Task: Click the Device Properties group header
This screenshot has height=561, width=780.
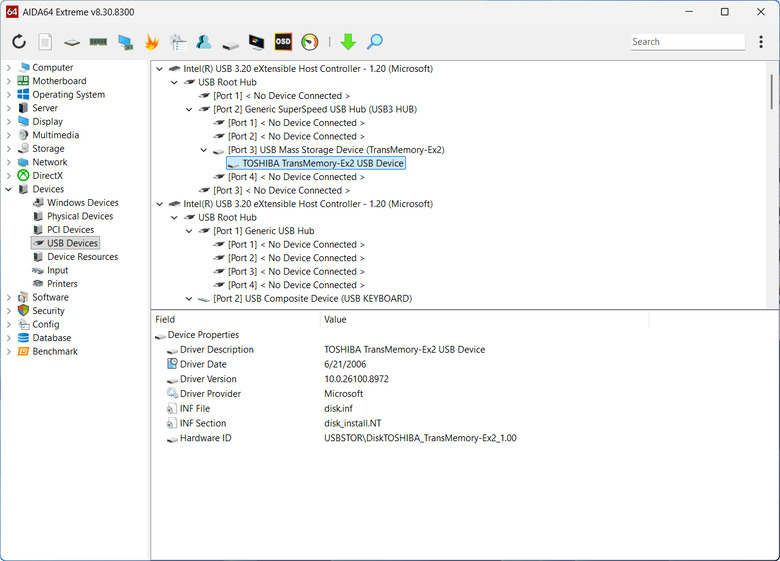Action: click(203, 335)
